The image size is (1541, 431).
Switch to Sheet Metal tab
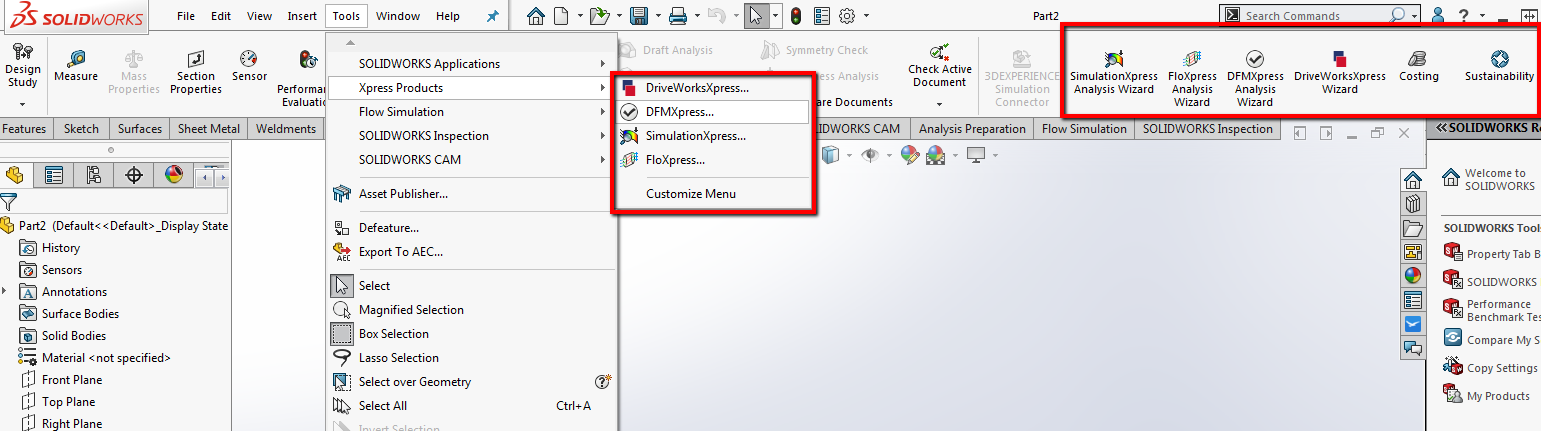(x=208, y=128)
